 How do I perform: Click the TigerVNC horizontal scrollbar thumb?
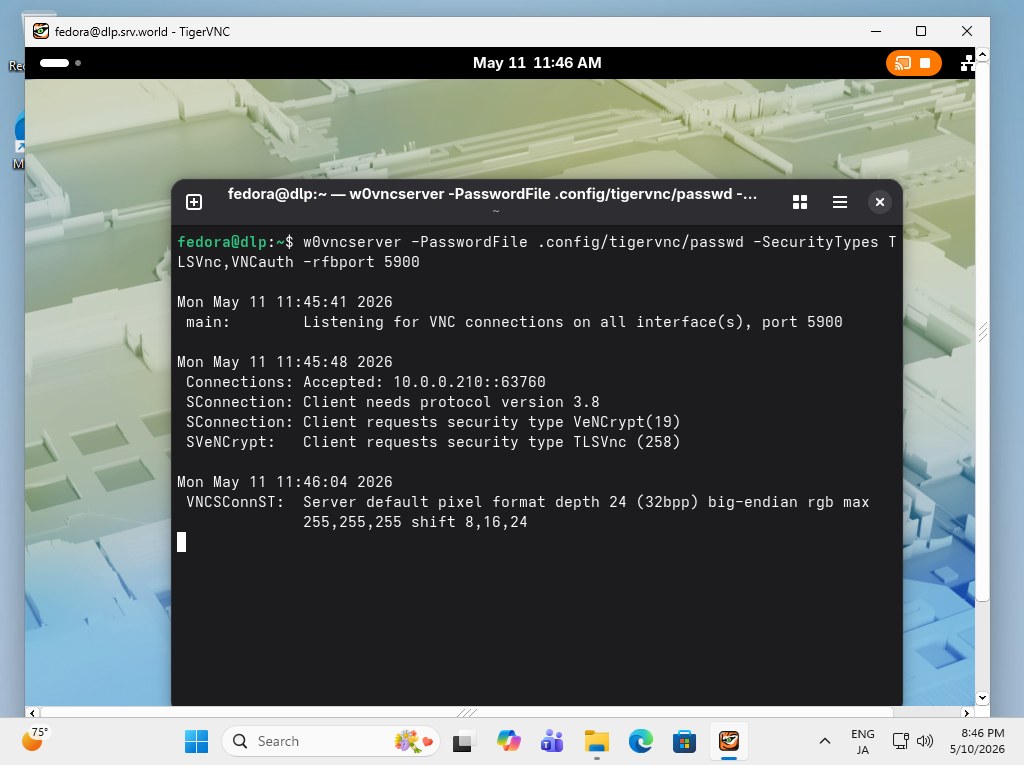(x=466, y=713)
